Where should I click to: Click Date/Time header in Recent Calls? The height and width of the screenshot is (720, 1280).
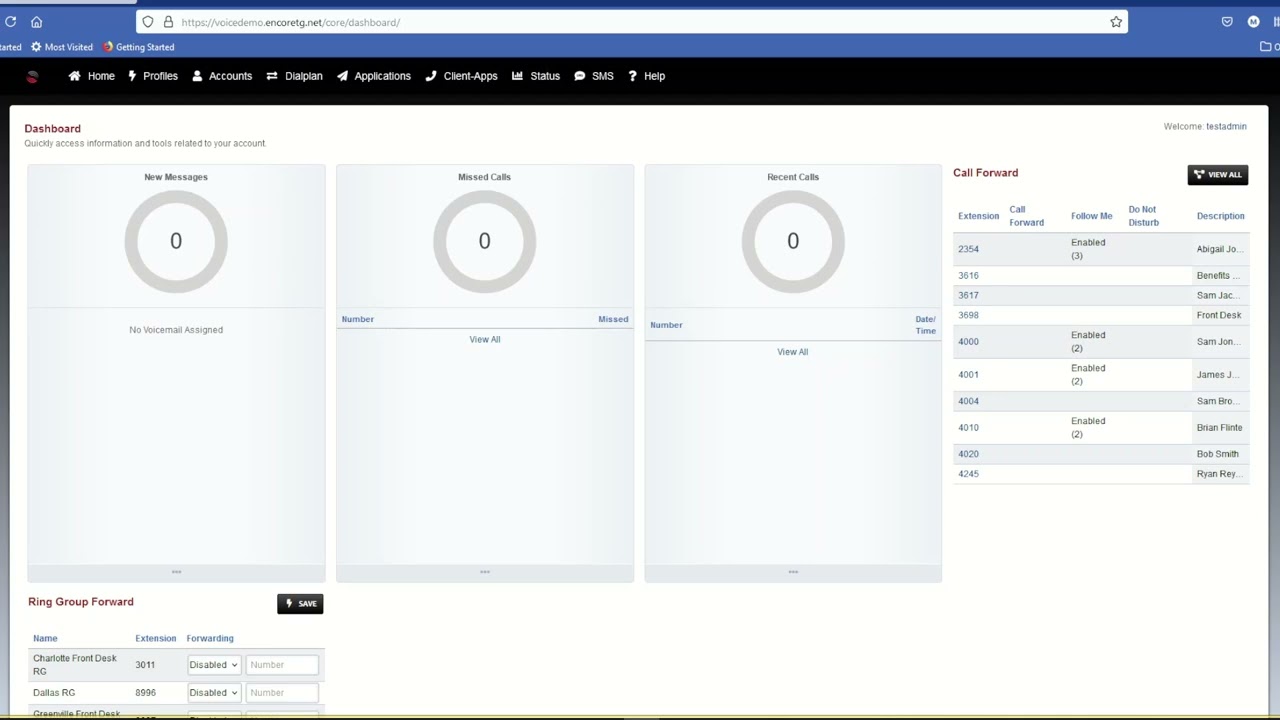pos(925,325)
